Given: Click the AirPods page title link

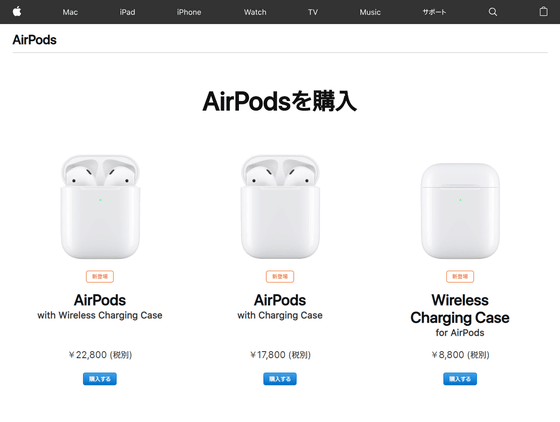Looking at the screenshot, I should pos(35,40).
